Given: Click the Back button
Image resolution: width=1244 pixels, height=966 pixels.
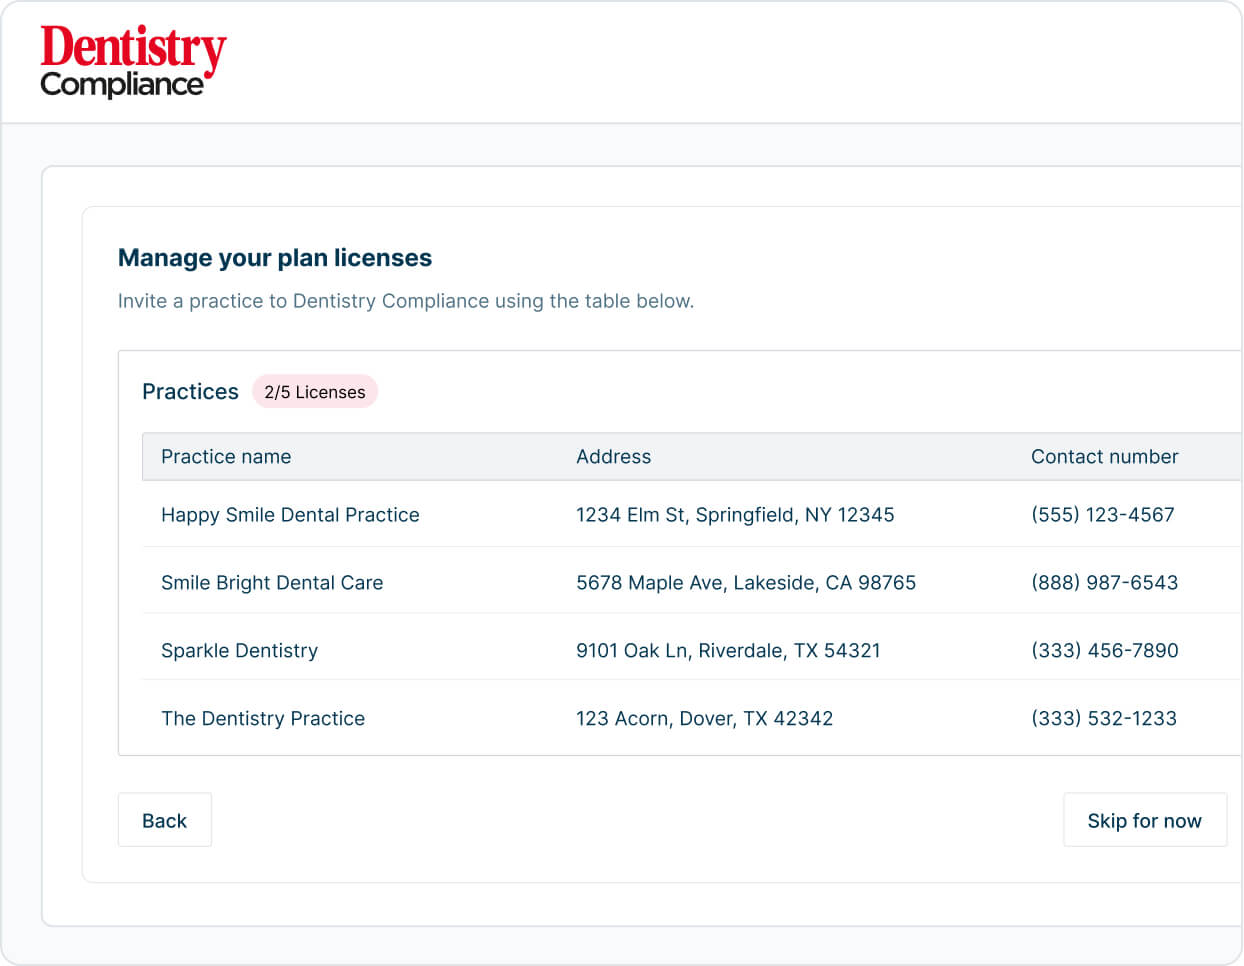Looking at the screenshot, I should point(165,820).
